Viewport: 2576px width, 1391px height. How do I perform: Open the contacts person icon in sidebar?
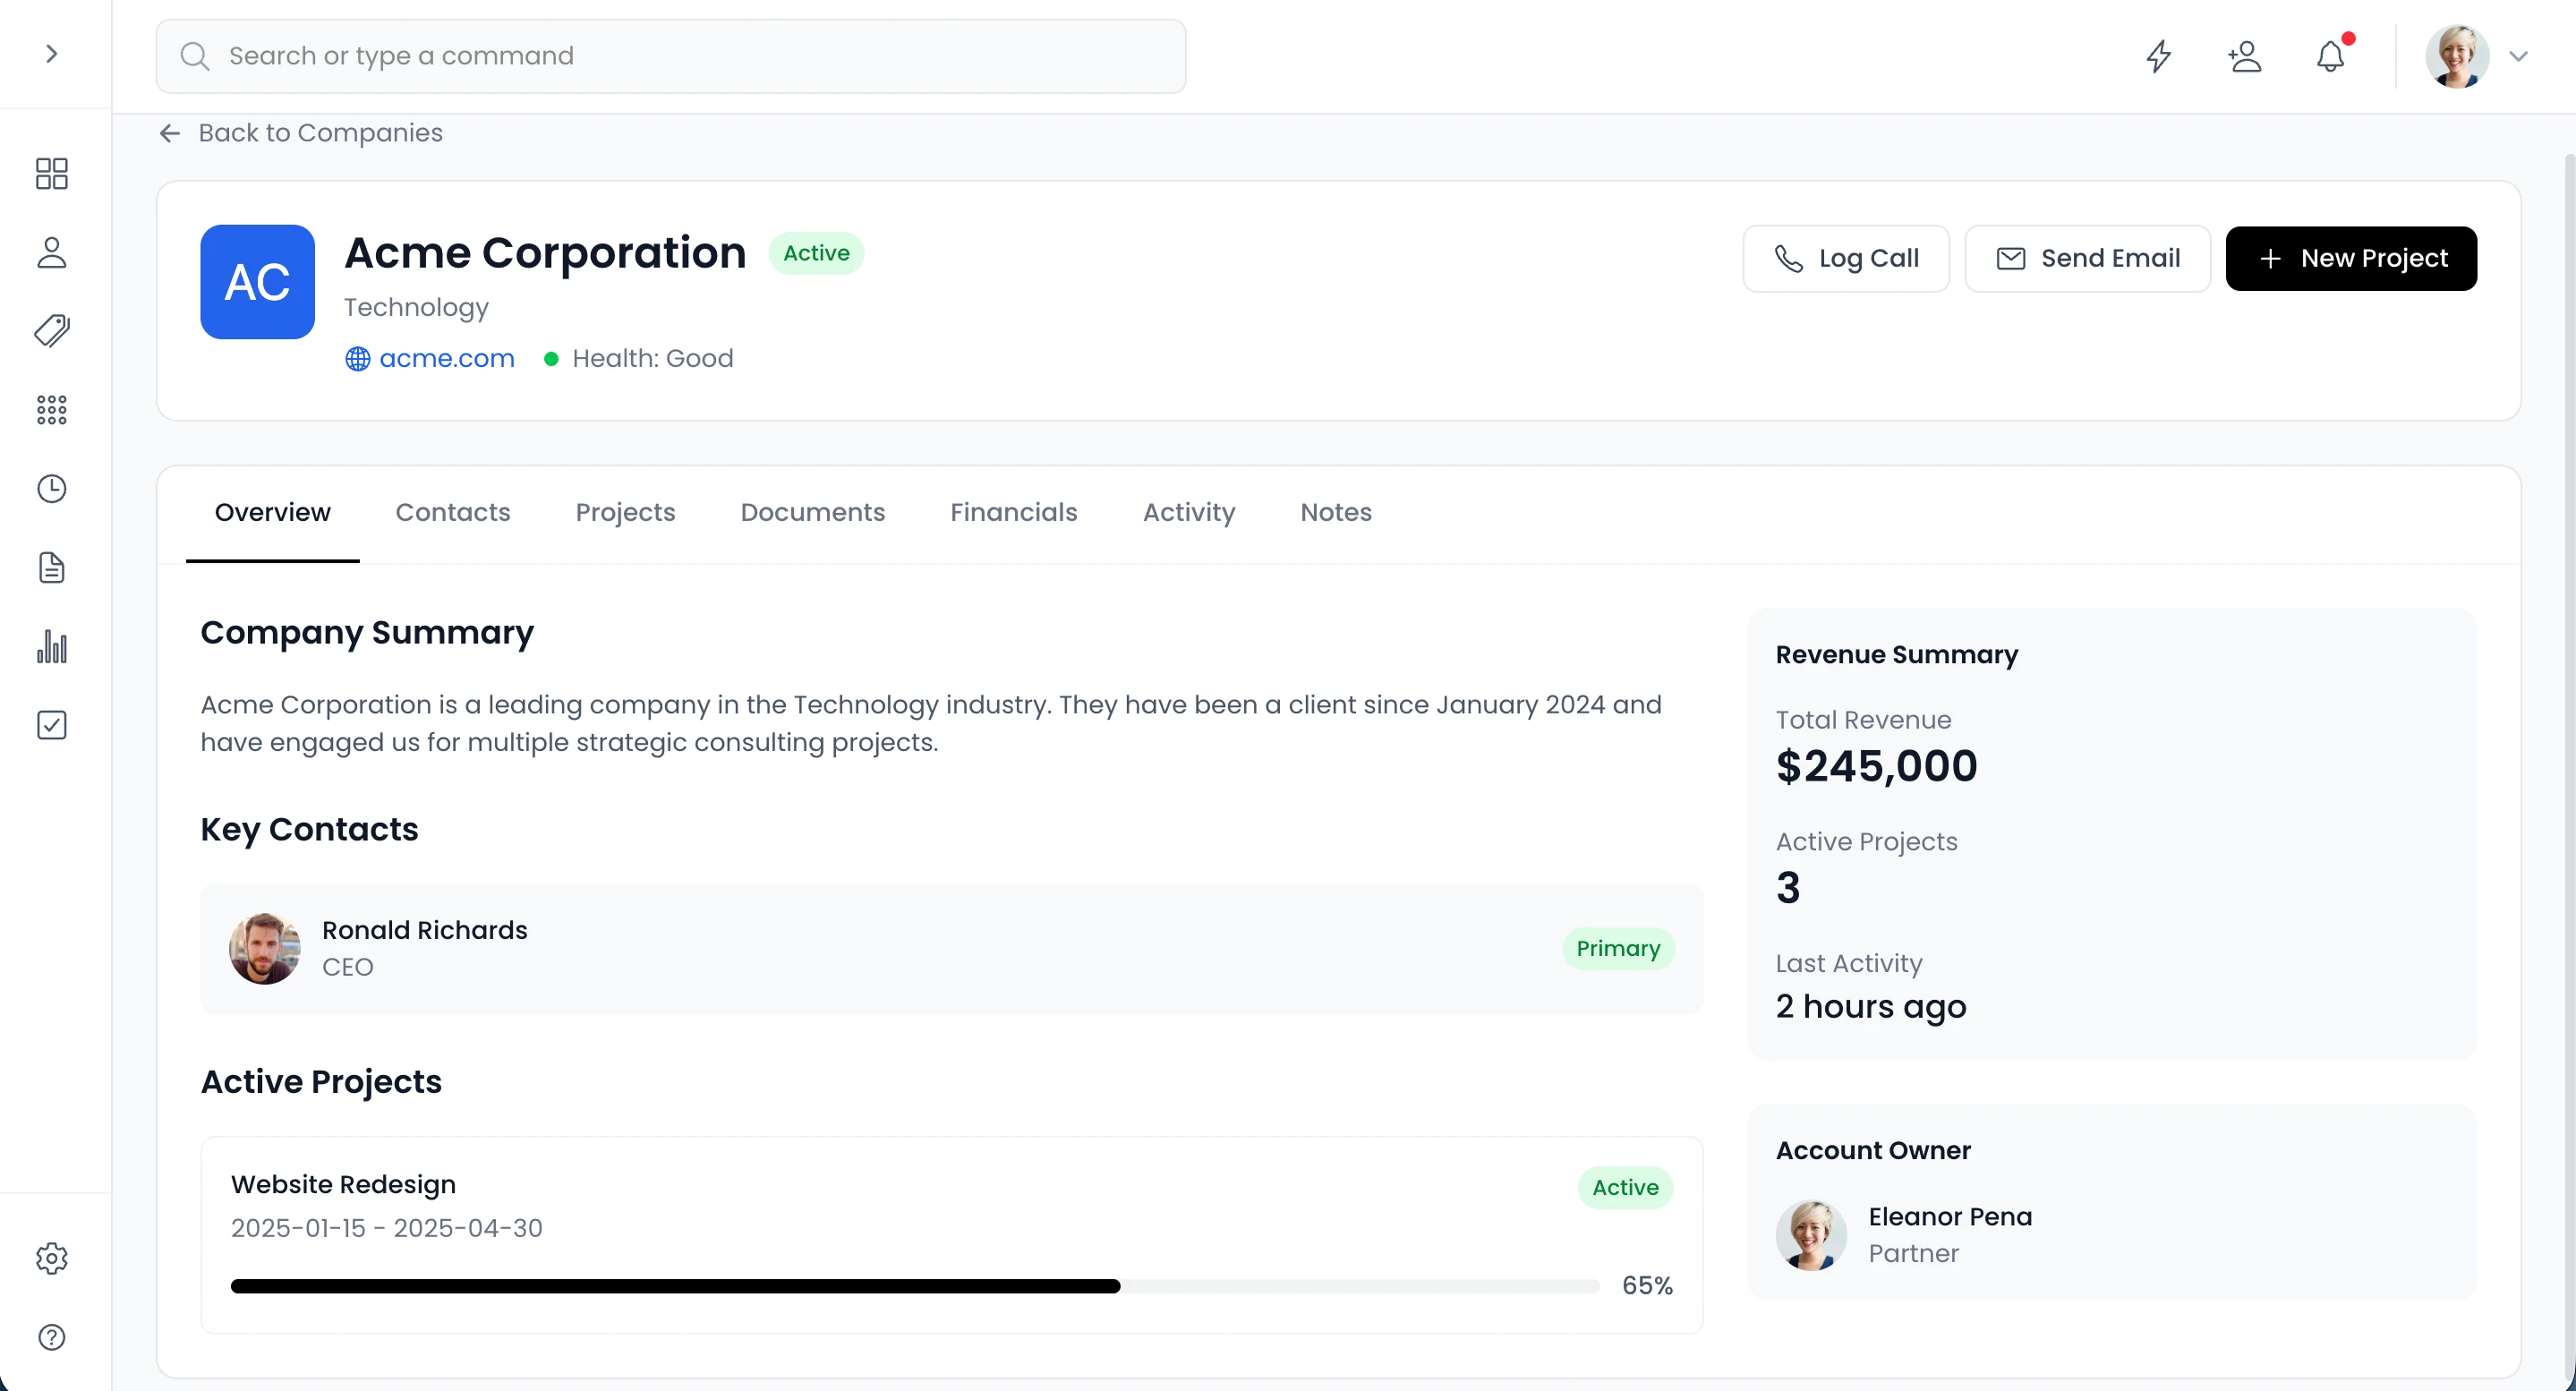51,252
